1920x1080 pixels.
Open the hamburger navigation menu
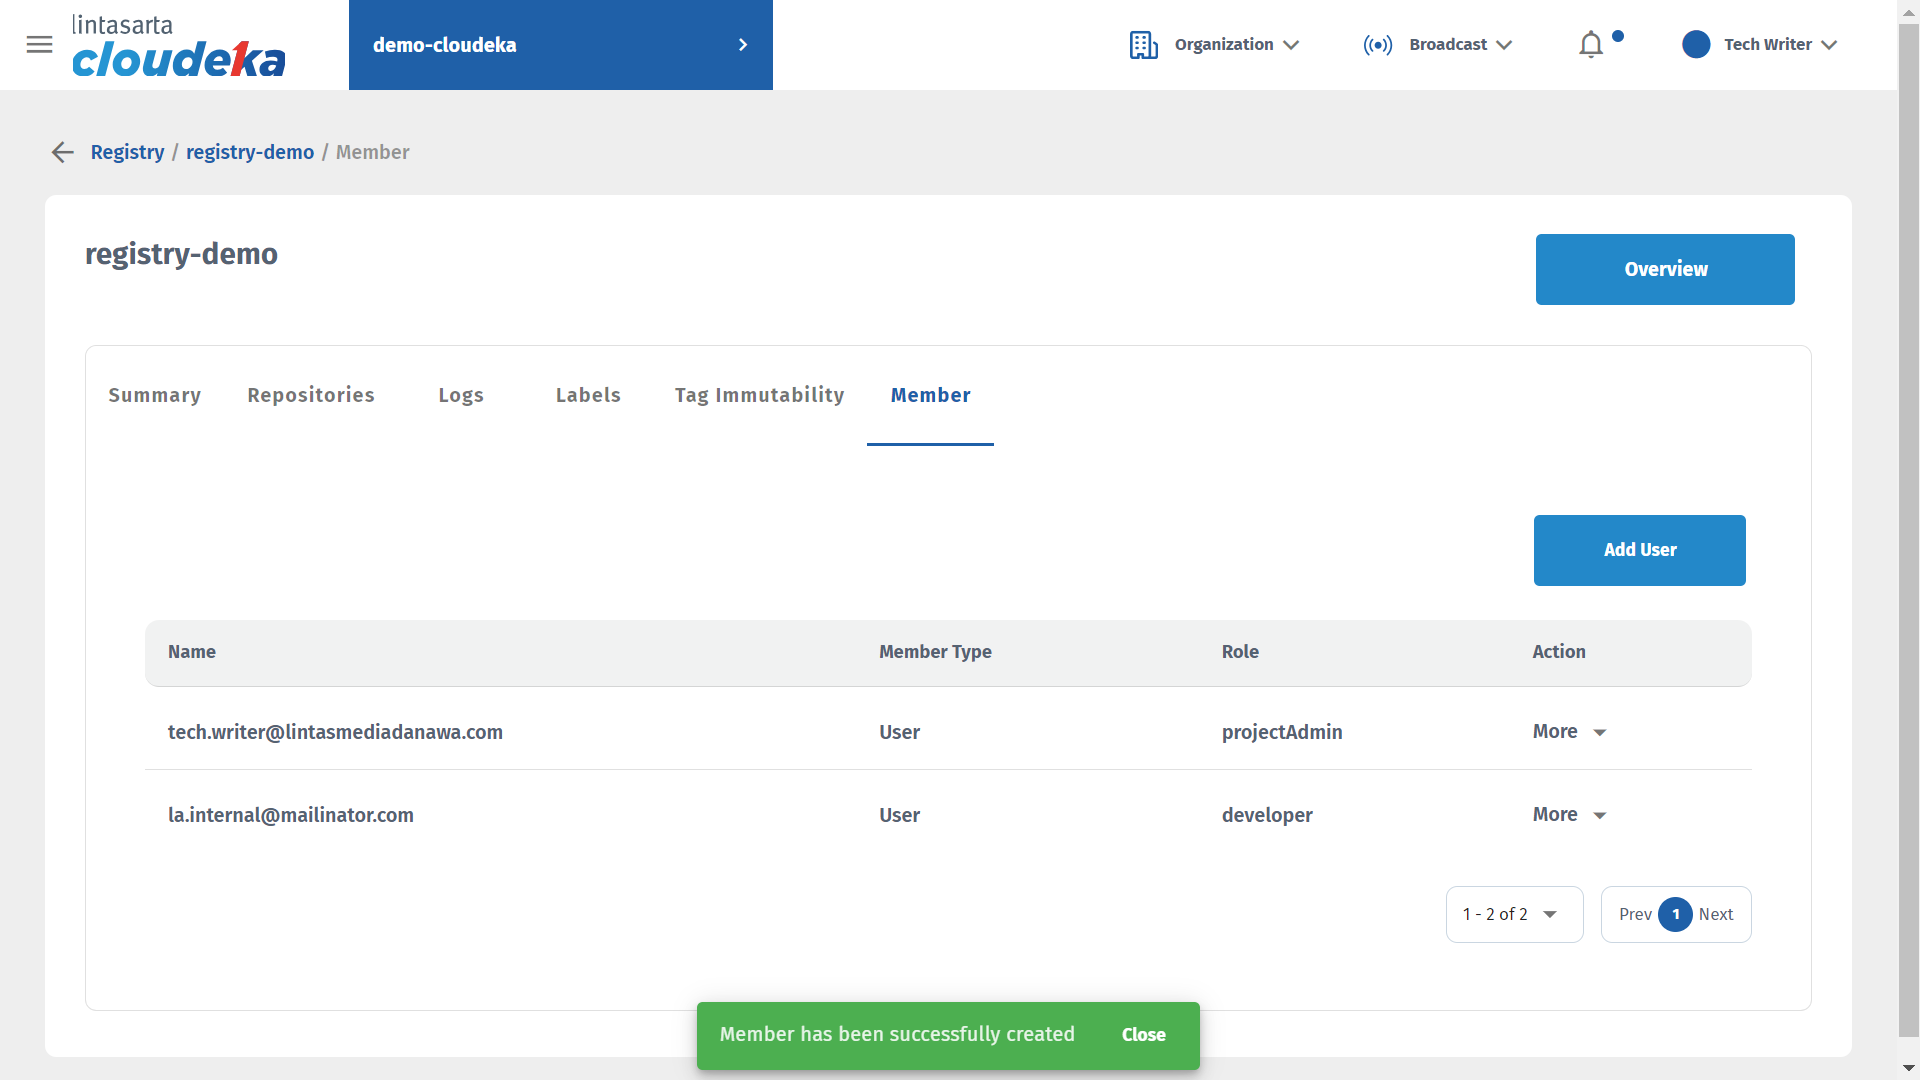click(39, 44)
